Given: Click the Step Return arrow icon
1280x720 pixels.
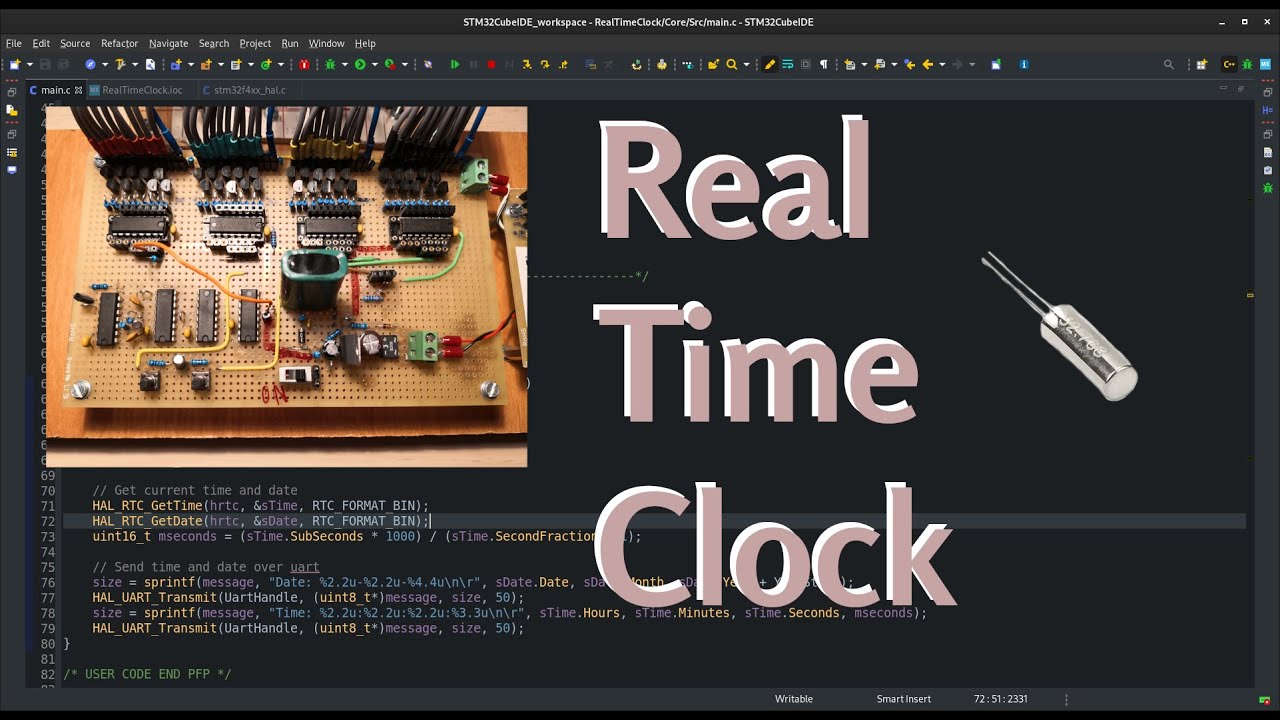Looking at the screenshot, I should click(x=563, y=64).
